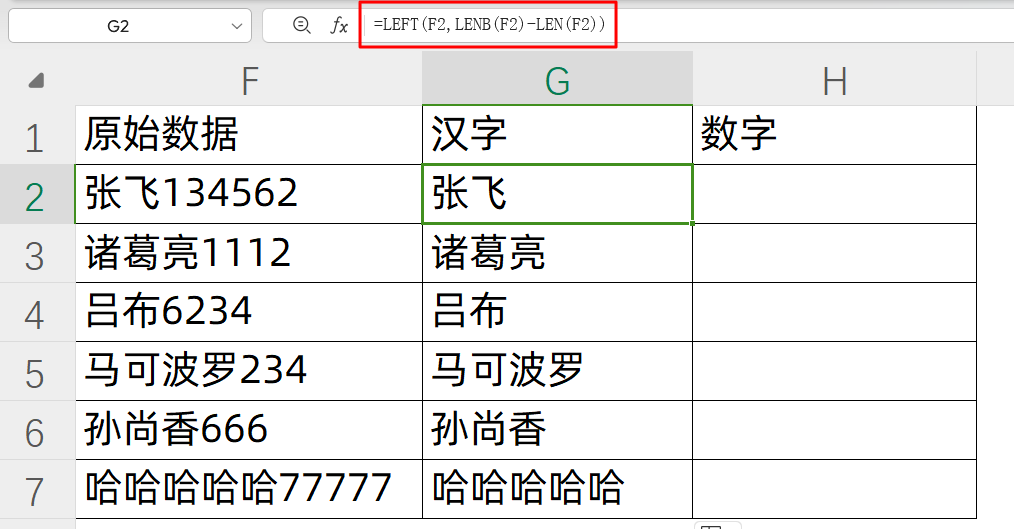Click the header cell 数字

pos(834,135)
